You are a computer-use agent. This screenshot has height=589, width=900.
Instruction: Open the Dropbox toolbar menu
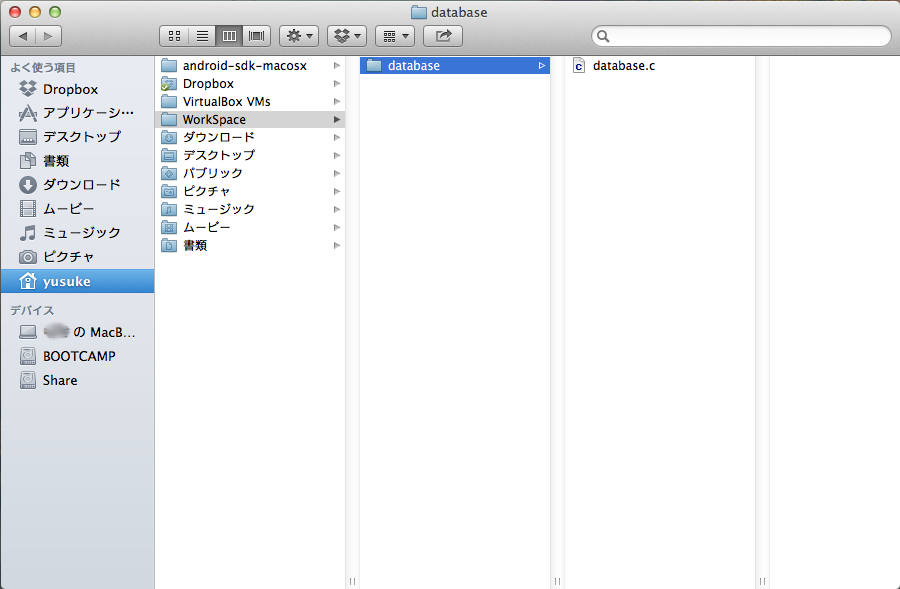coord(347,36)
